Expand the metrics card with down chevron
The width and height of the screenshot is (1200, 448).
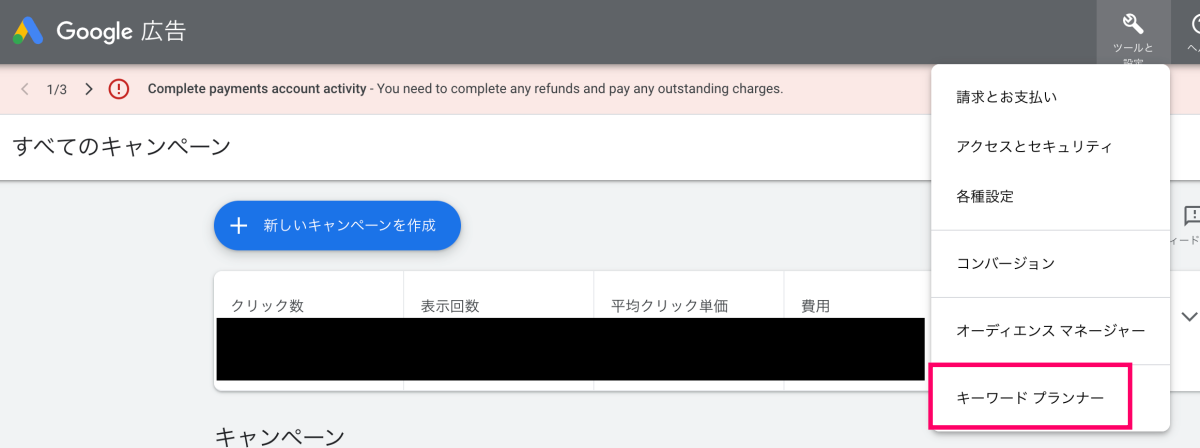[1188, 316]
